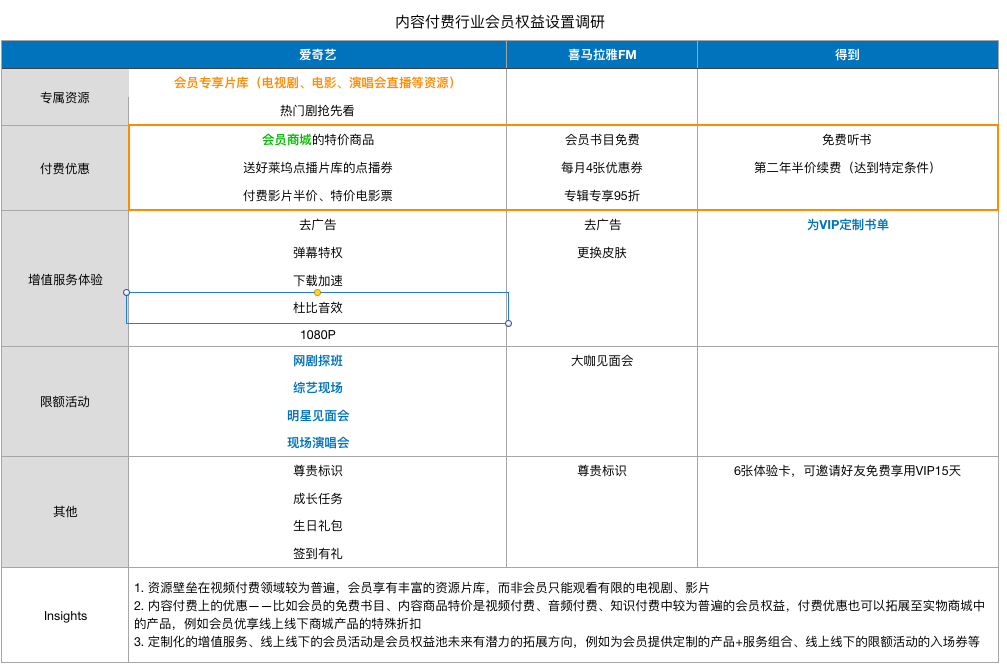Click the blue 网剧探班 text
1007x669 pixels.
[x=317, y=361]
